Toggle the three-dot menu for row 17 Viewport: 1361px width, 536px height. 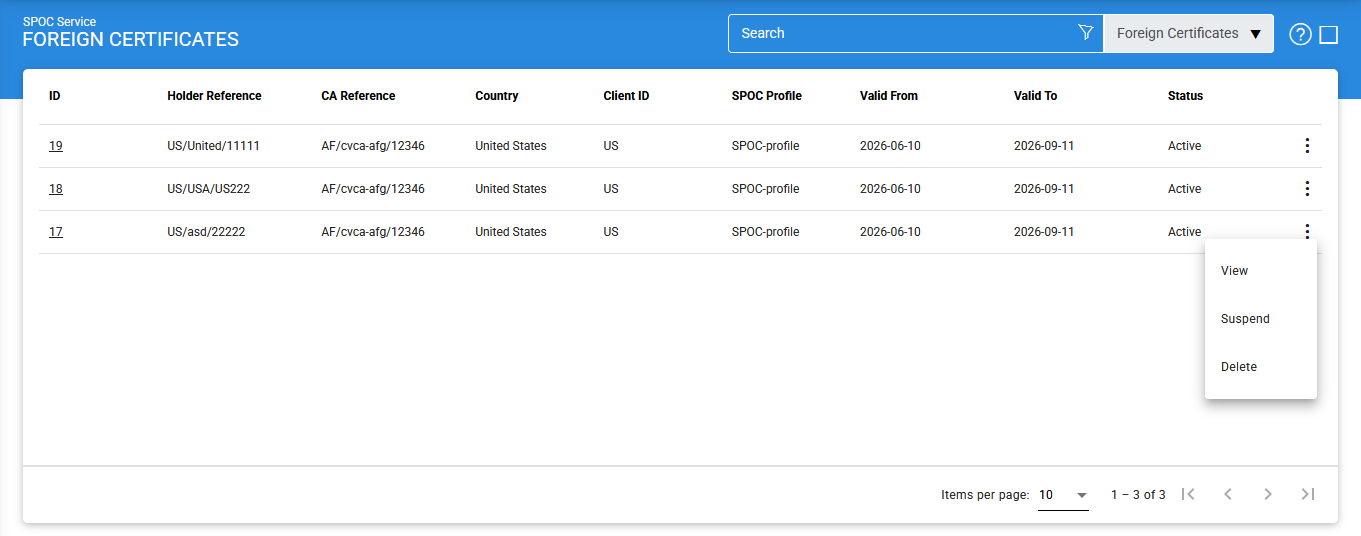(1306, 232)
